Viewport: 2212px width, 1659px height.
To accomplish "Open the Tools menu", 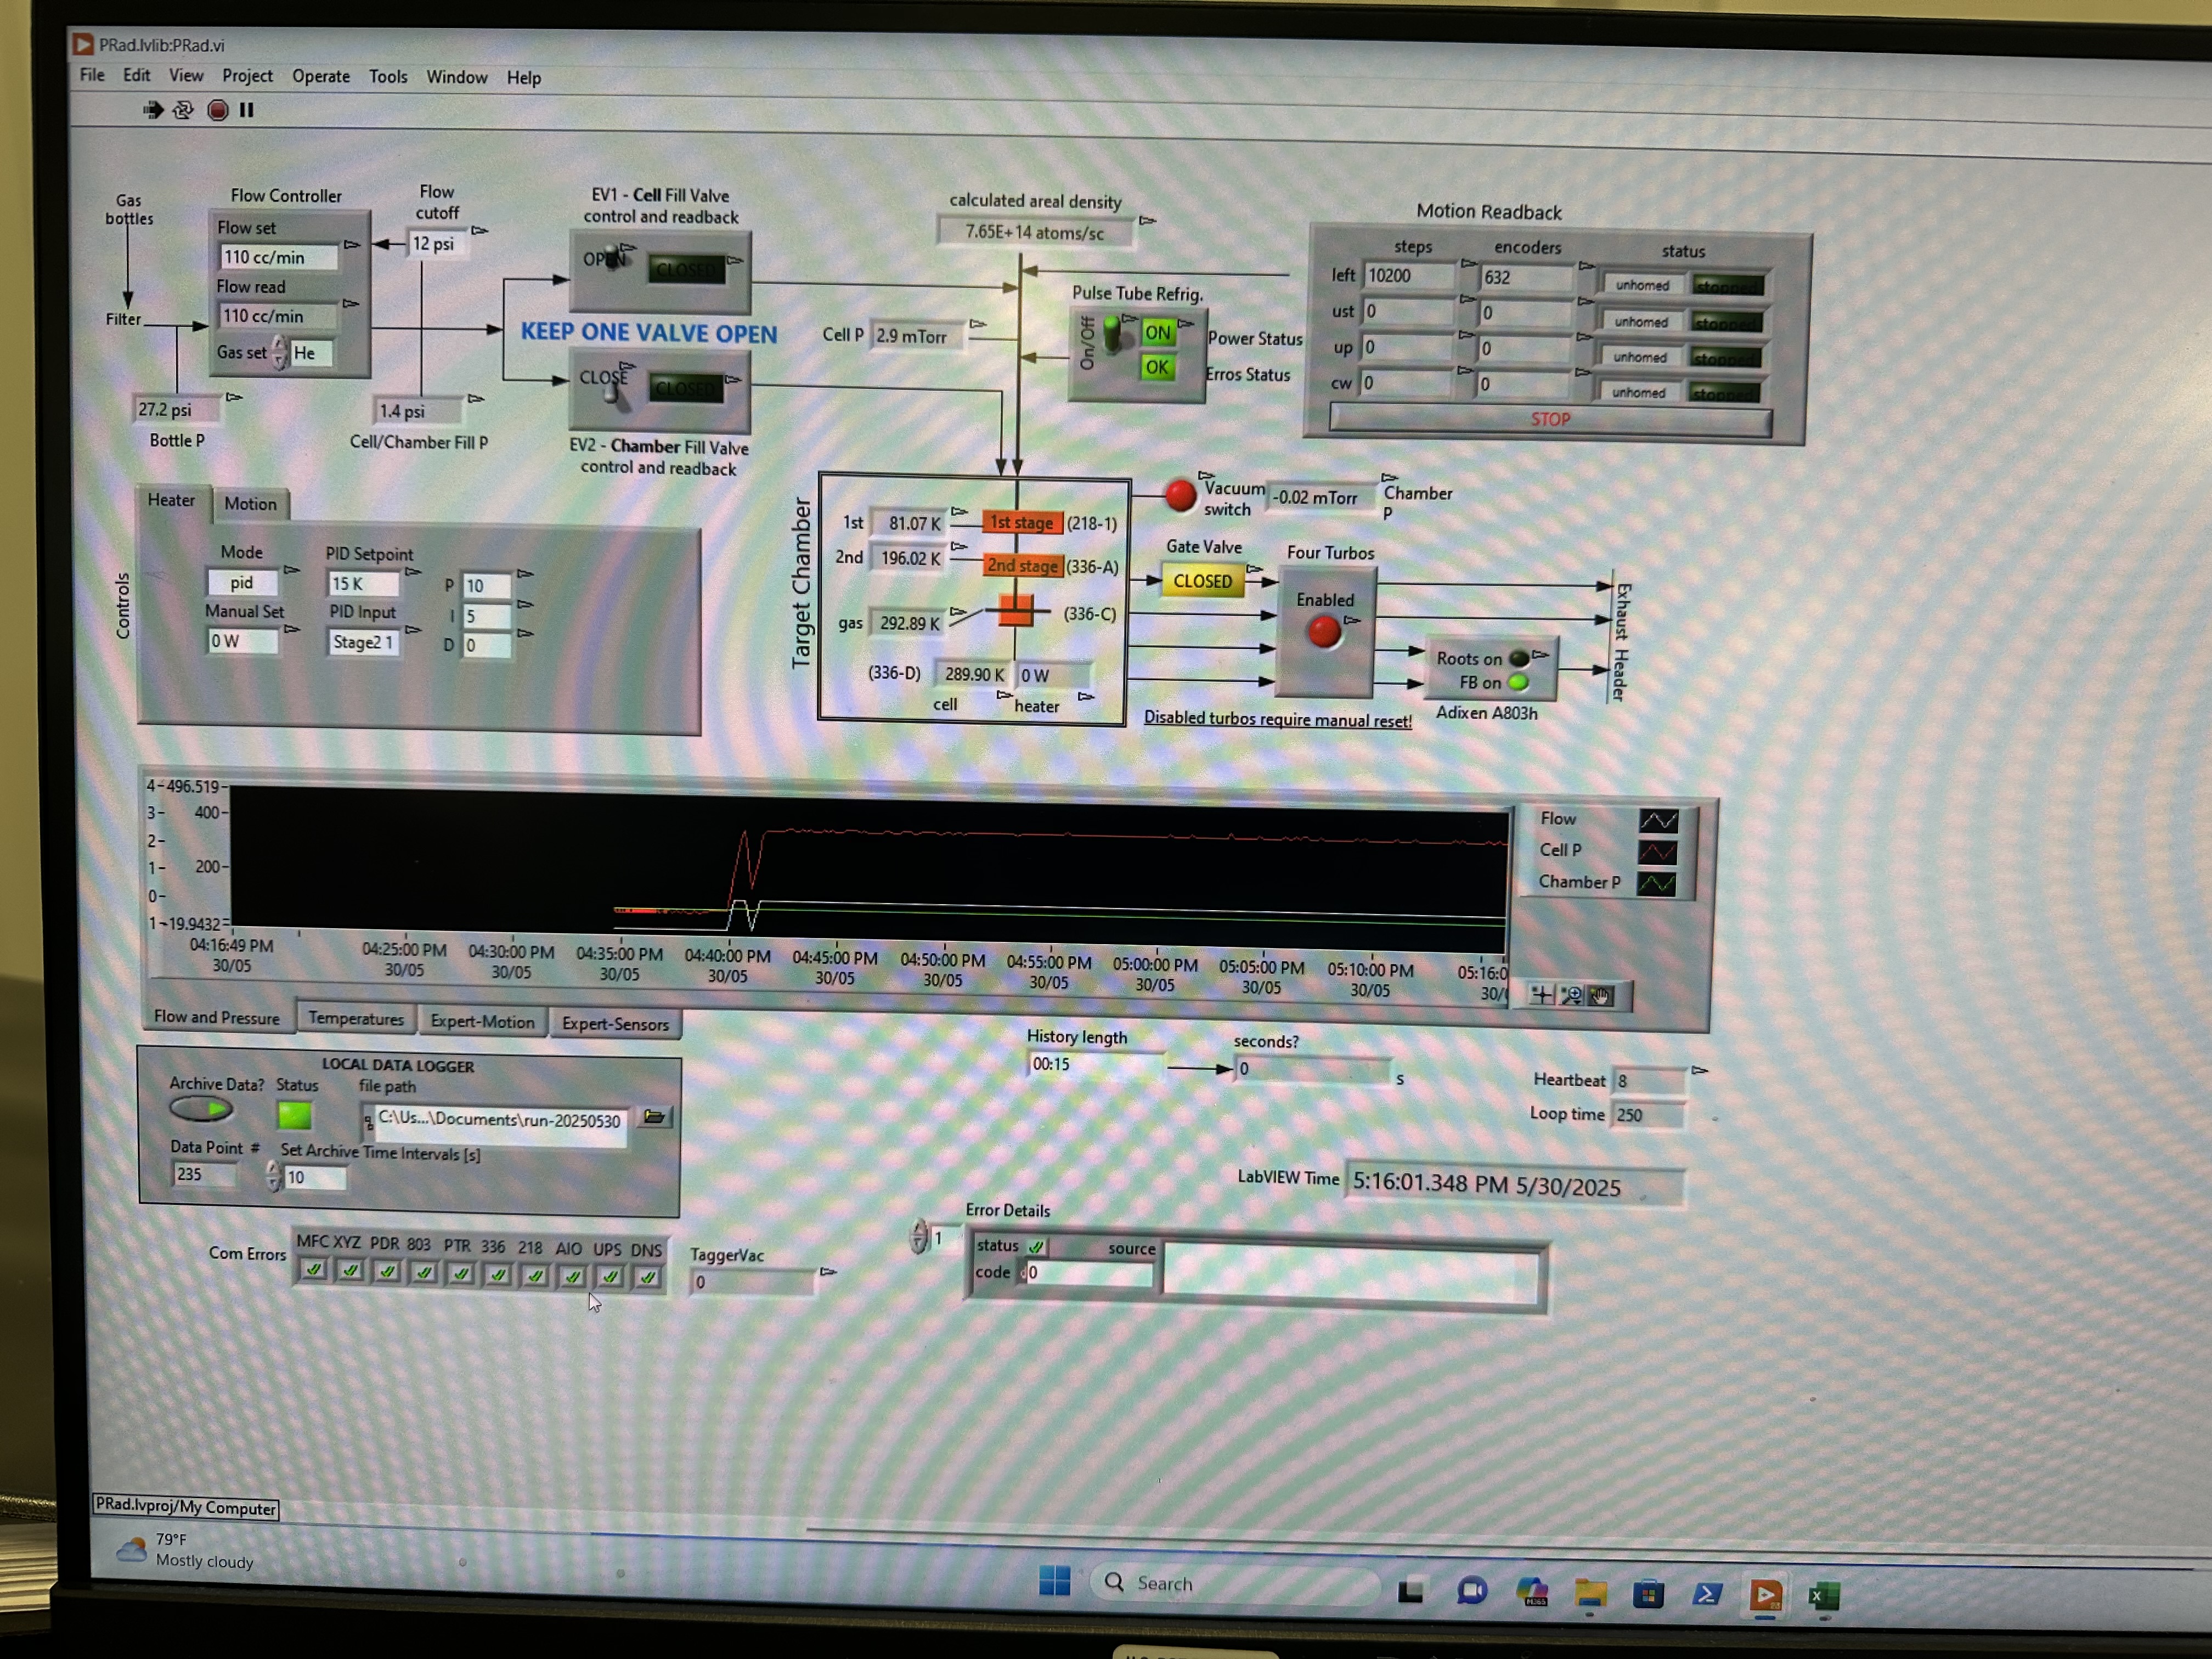I will tap(388, 77).
